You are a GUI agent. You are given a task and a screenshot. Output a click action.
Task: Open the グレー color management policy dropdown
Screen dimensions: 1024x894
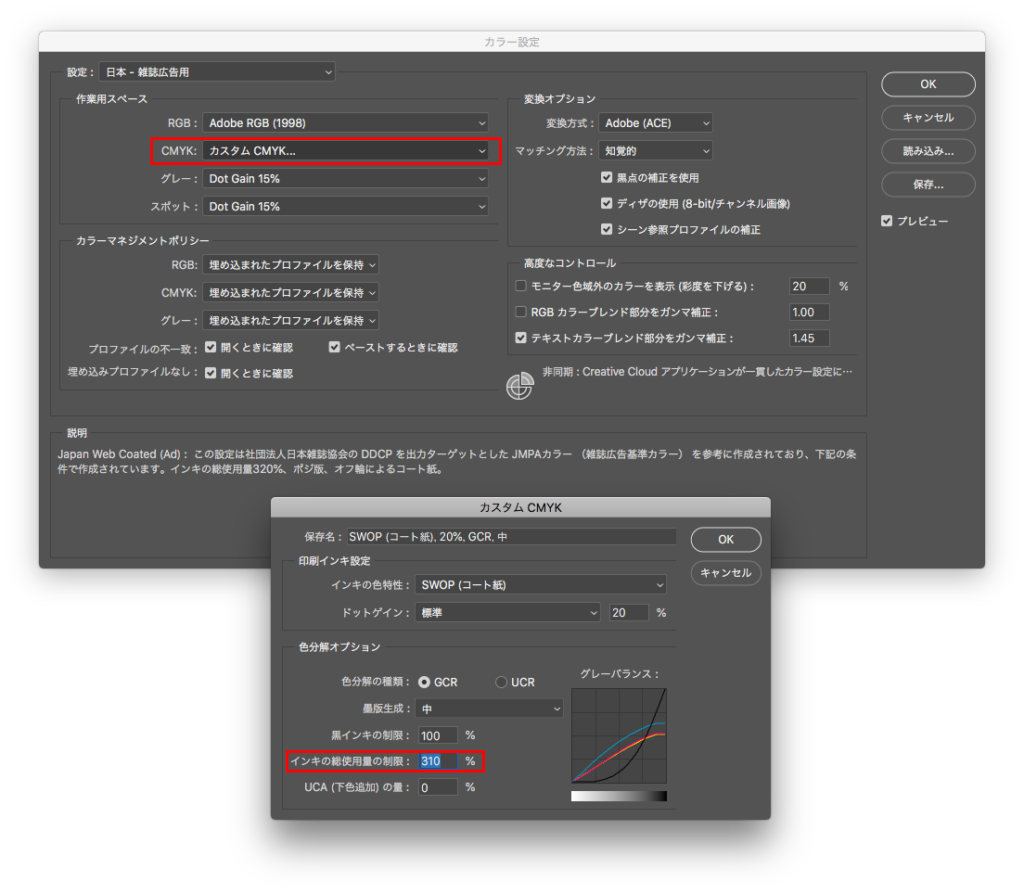coord(291,321)
